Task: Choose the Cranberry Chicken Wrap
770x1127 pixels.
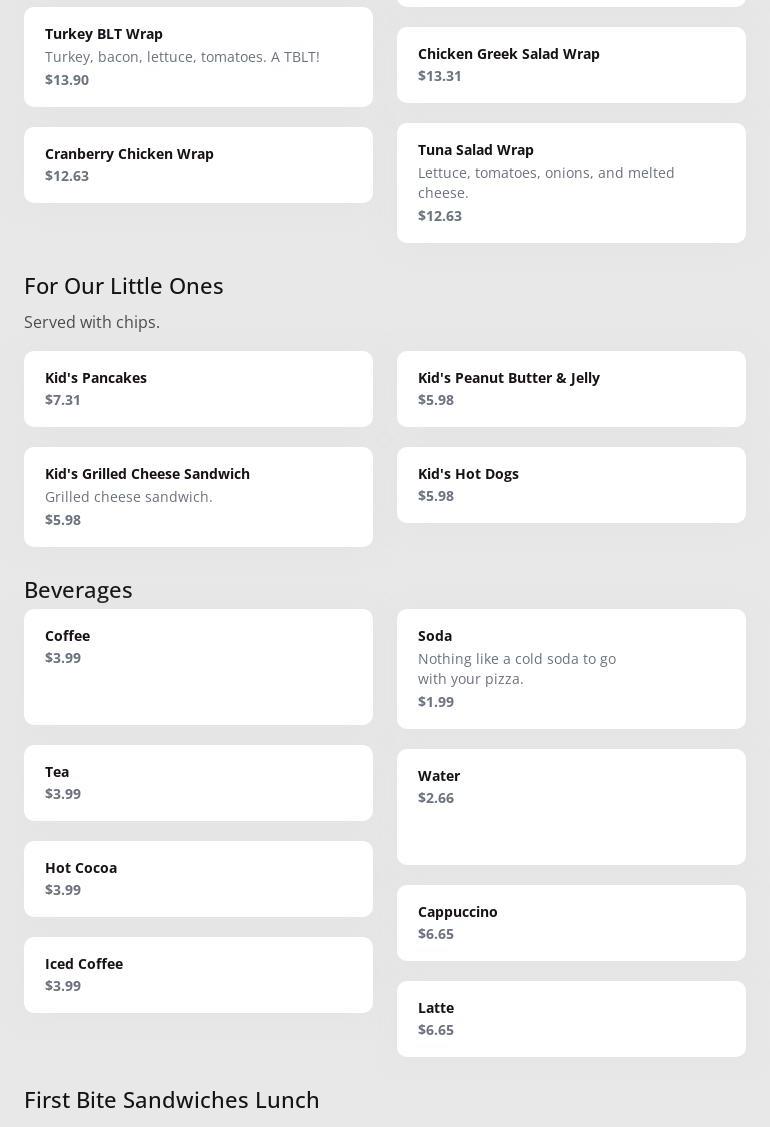Action: 198,165
